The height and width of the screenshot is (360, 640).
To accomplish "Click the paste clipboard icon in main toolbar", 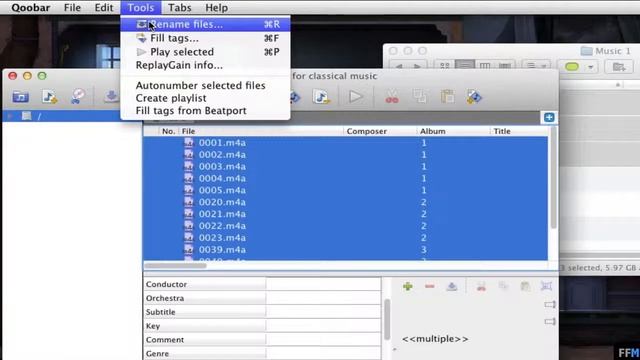I will click(447, 97).
